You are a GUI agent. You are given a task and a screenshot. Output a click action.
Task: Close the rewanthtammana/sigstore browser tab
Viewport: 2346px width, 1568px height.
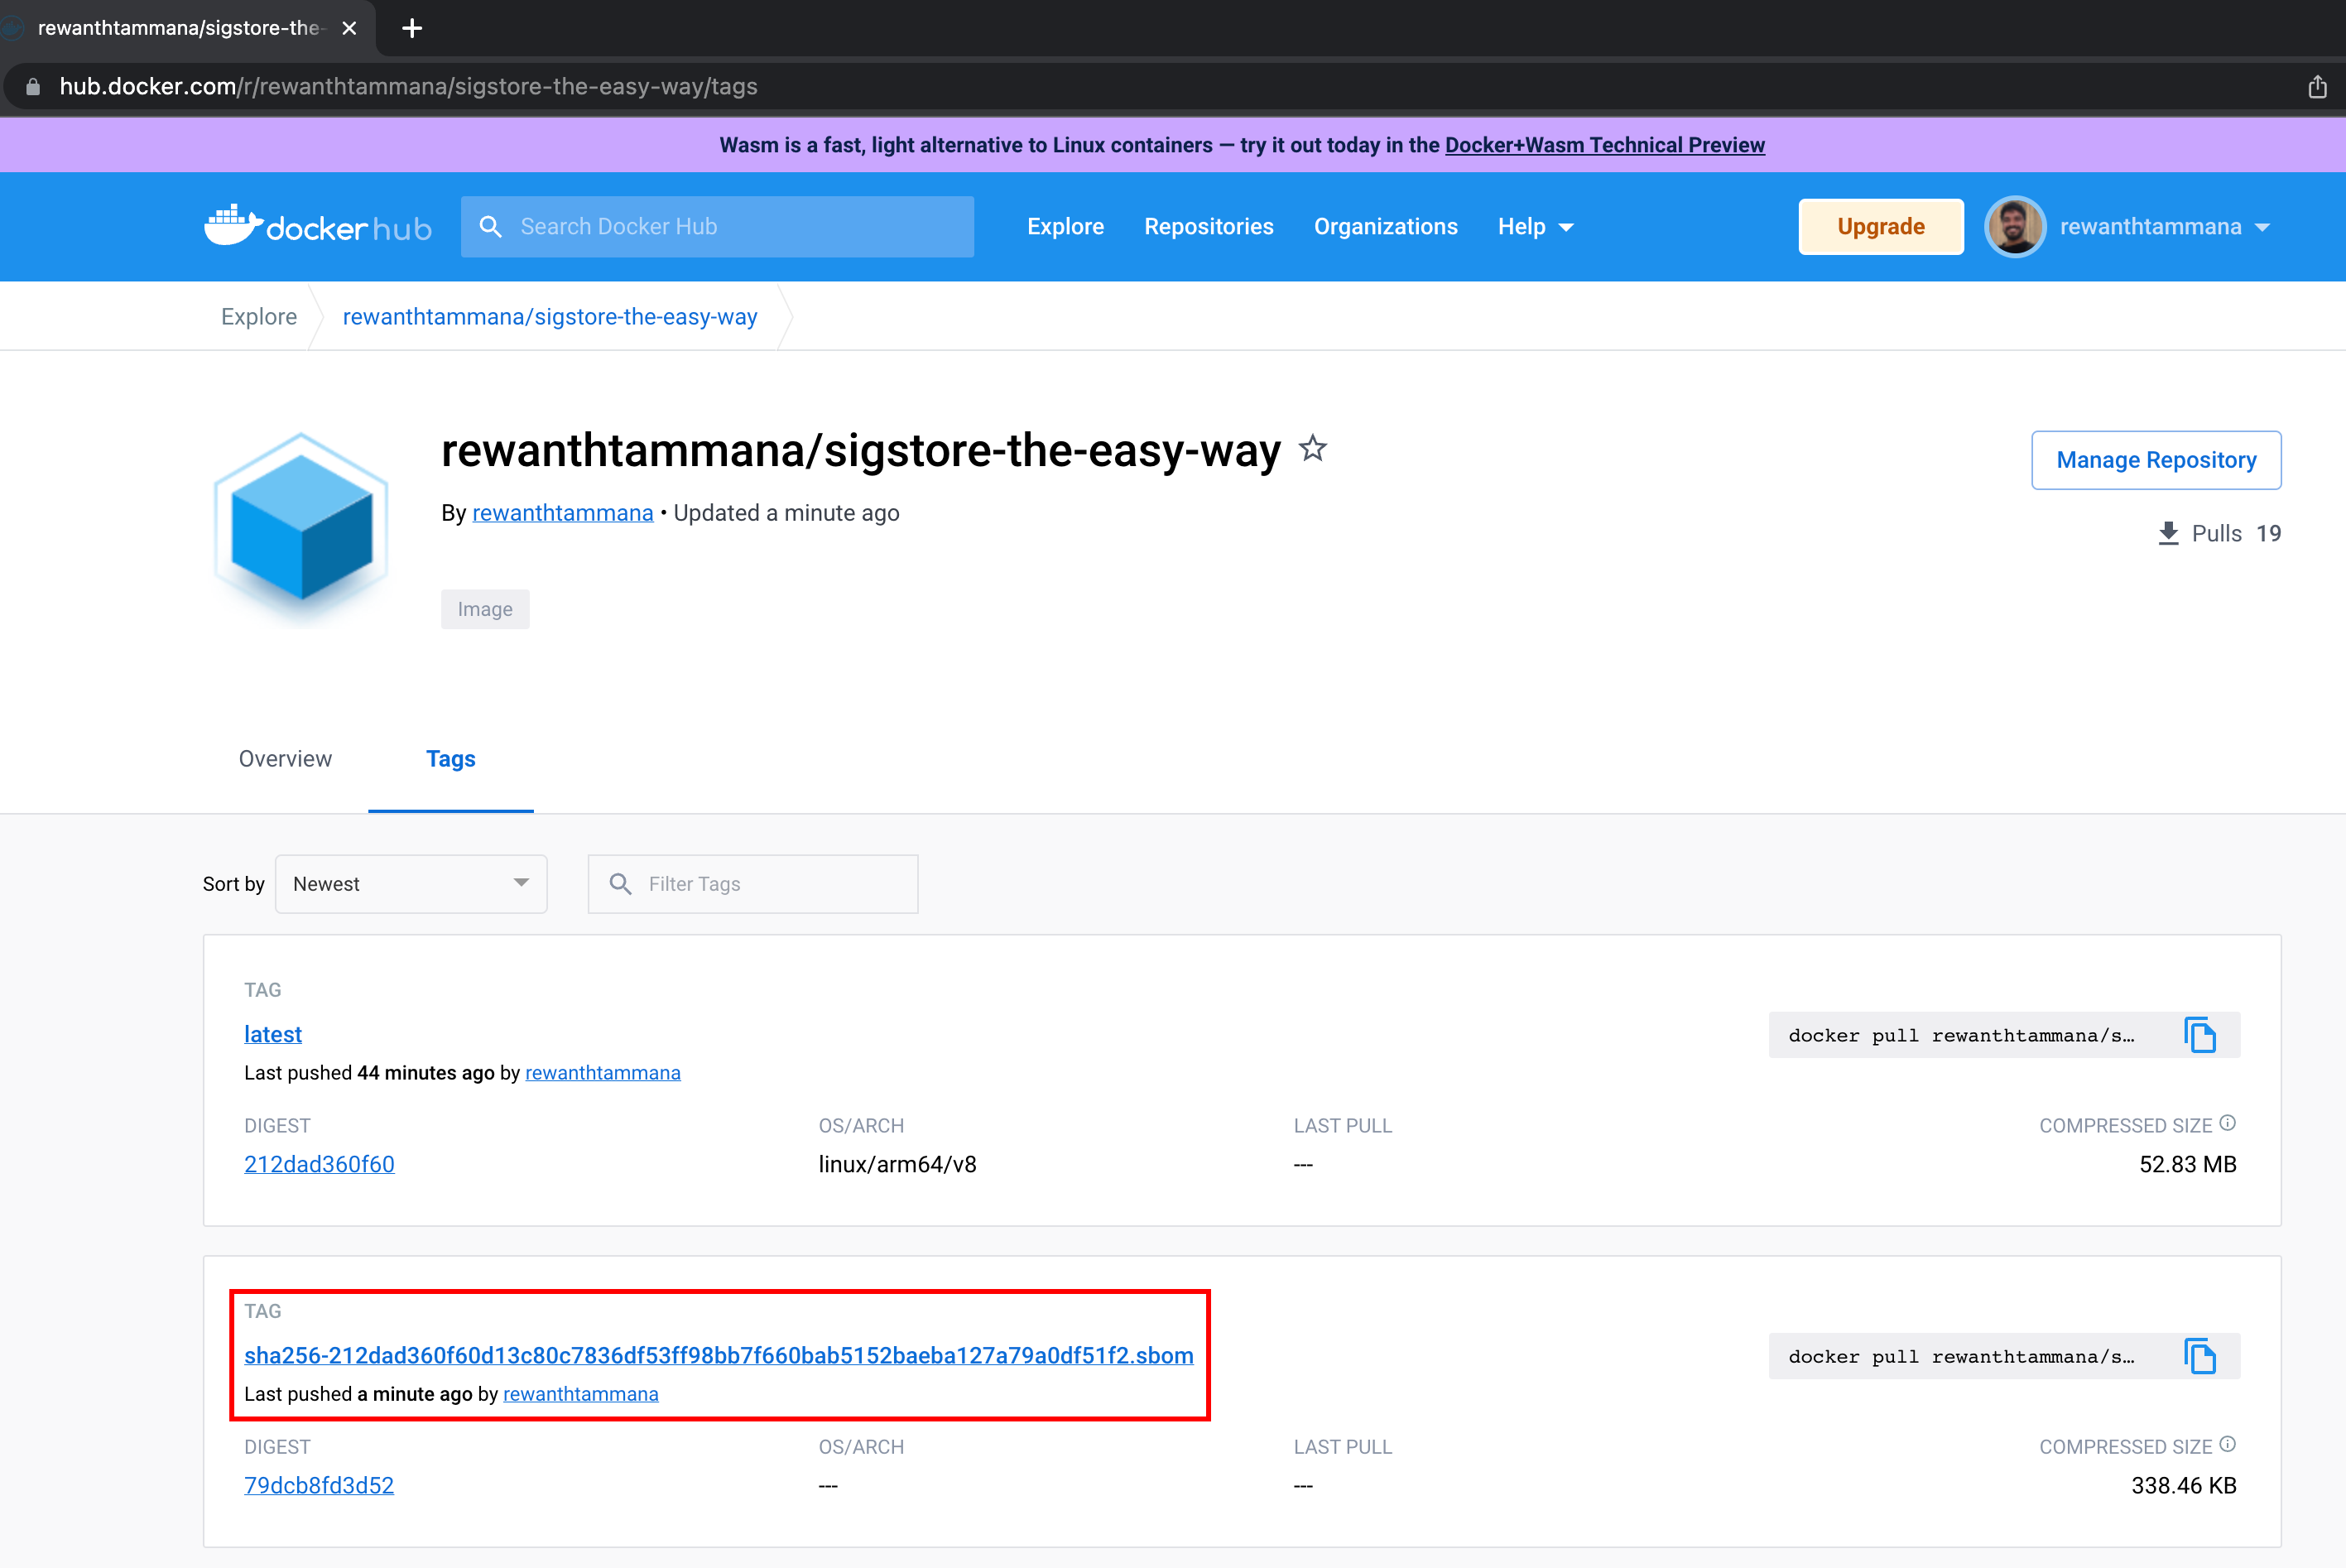click(349, 28)
